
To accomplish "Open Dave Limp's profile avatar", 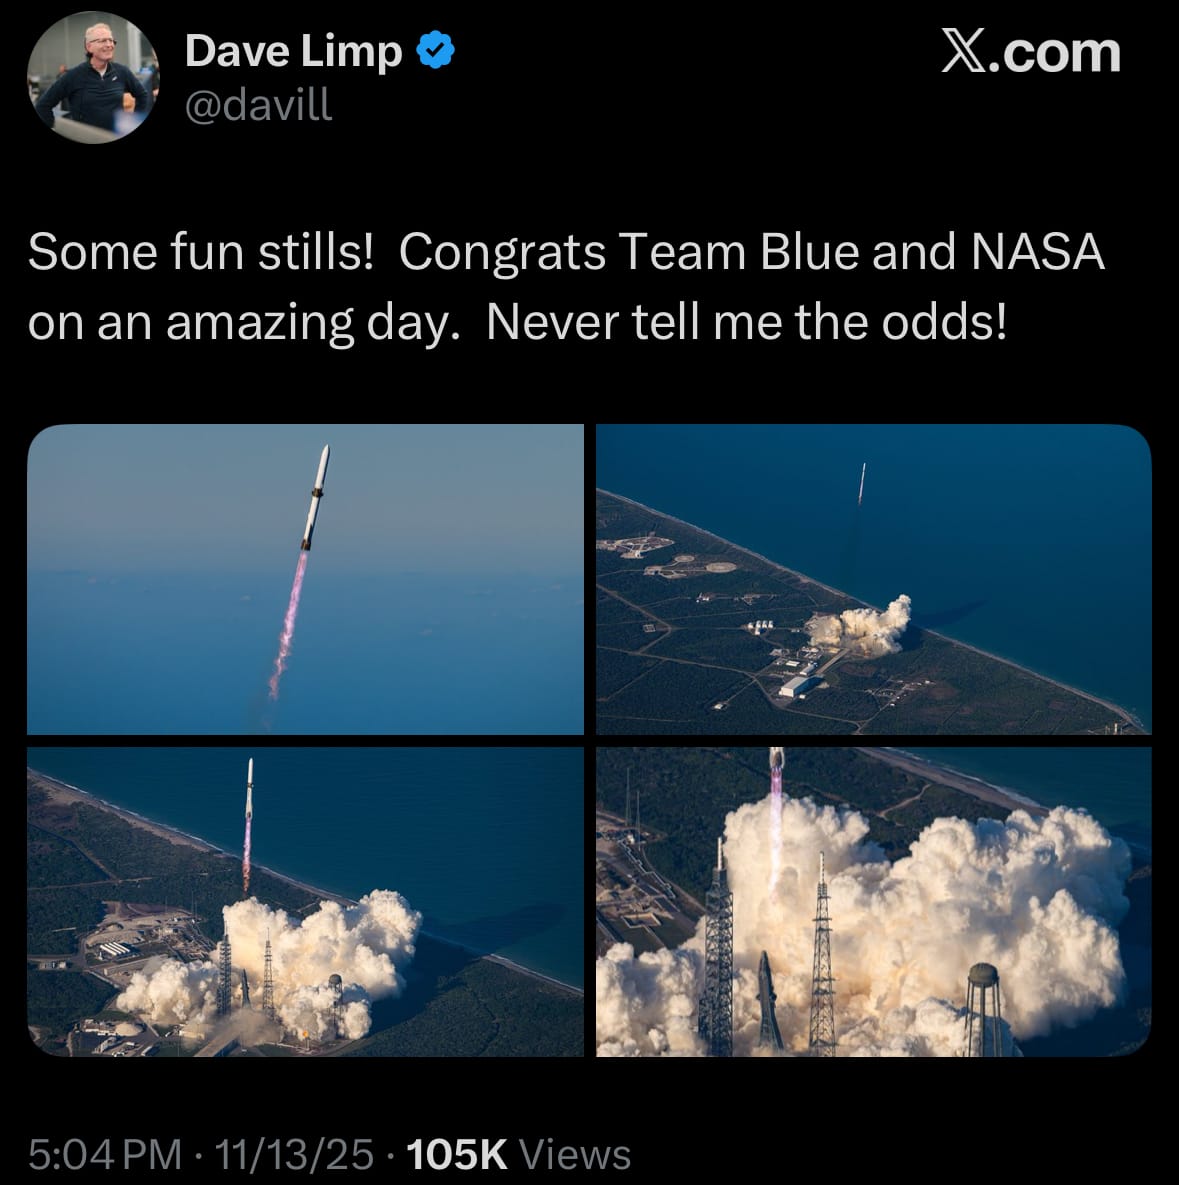I will (93, 78).
